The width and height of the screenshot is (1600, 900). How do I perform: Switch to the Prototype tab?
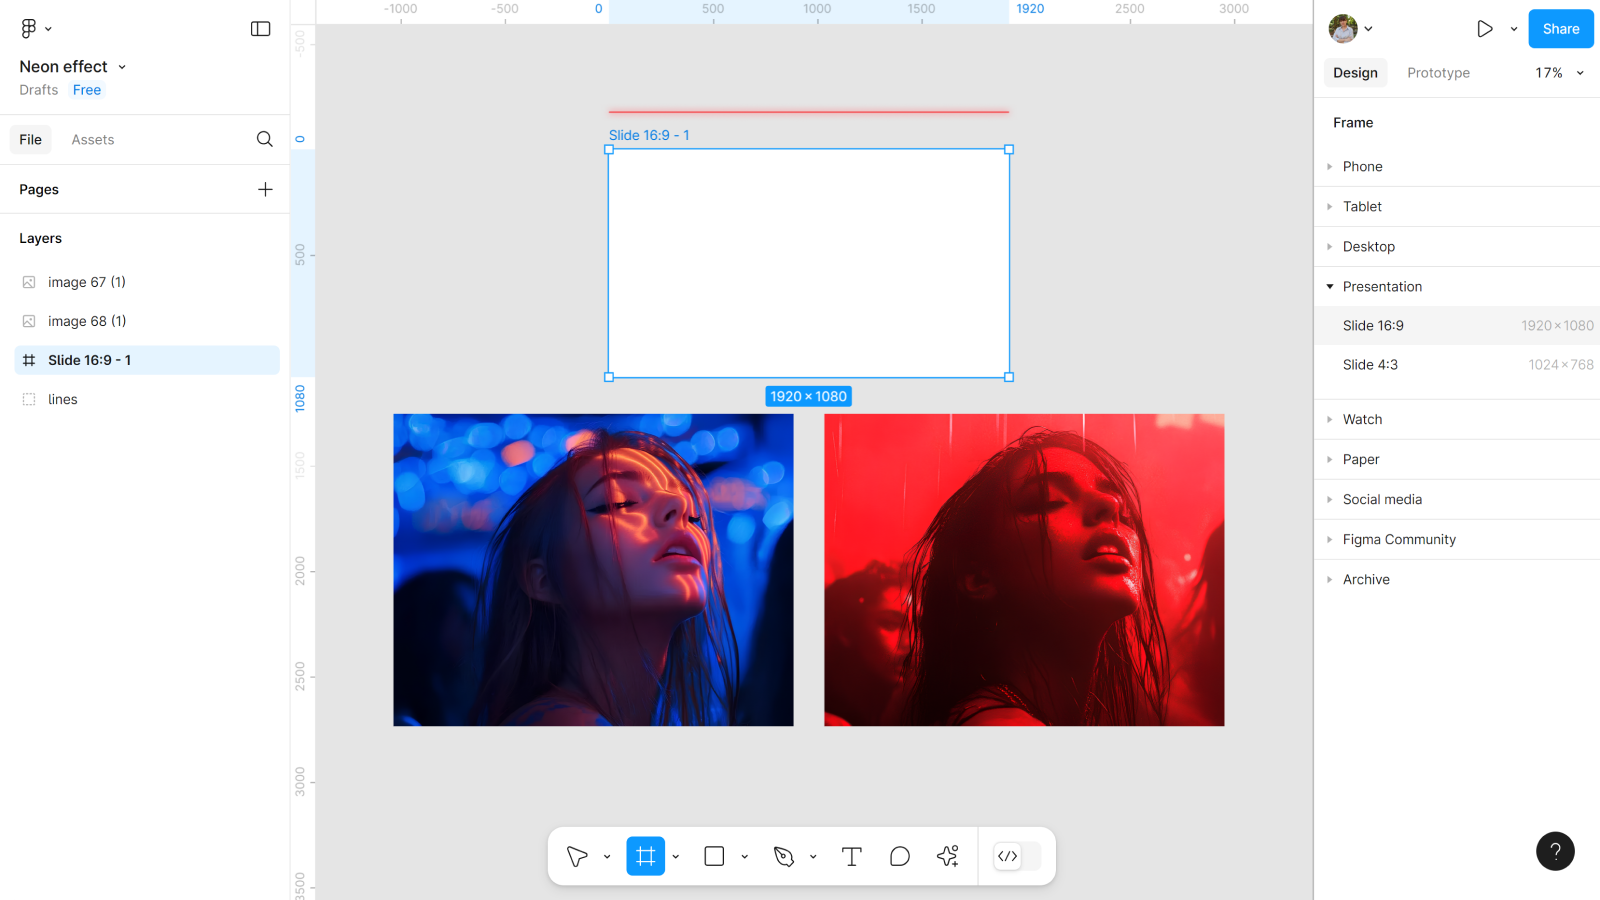1438,73
